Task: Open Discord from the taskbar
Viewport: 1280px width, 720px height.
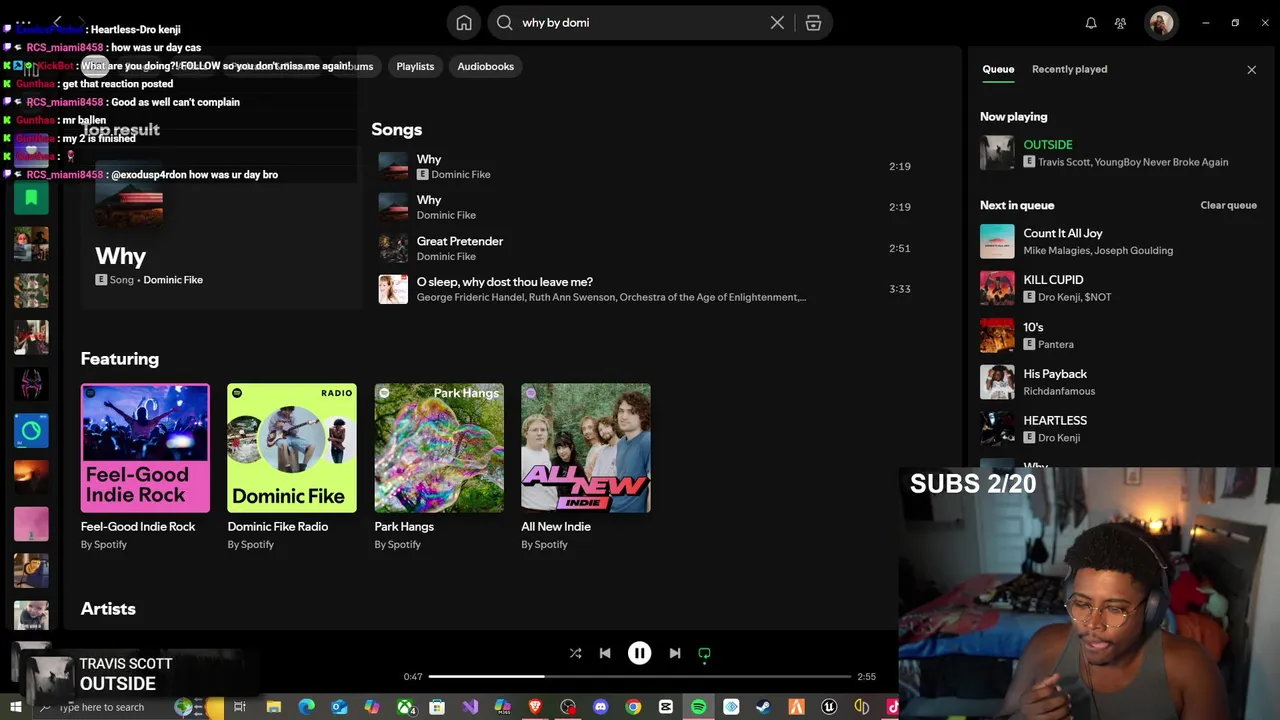Action: [600, 707]
